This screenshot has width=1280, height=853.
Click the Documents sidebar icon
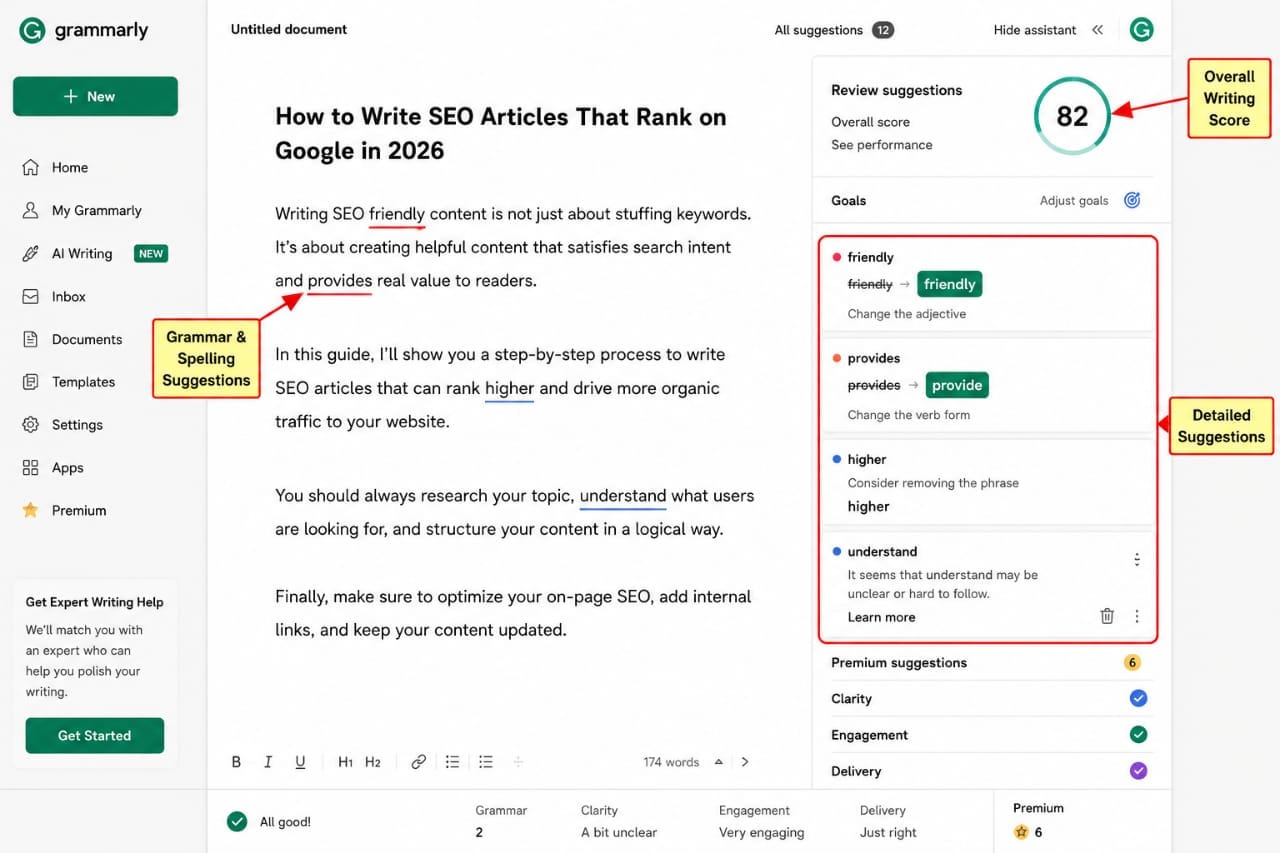[x=31, y=339]
